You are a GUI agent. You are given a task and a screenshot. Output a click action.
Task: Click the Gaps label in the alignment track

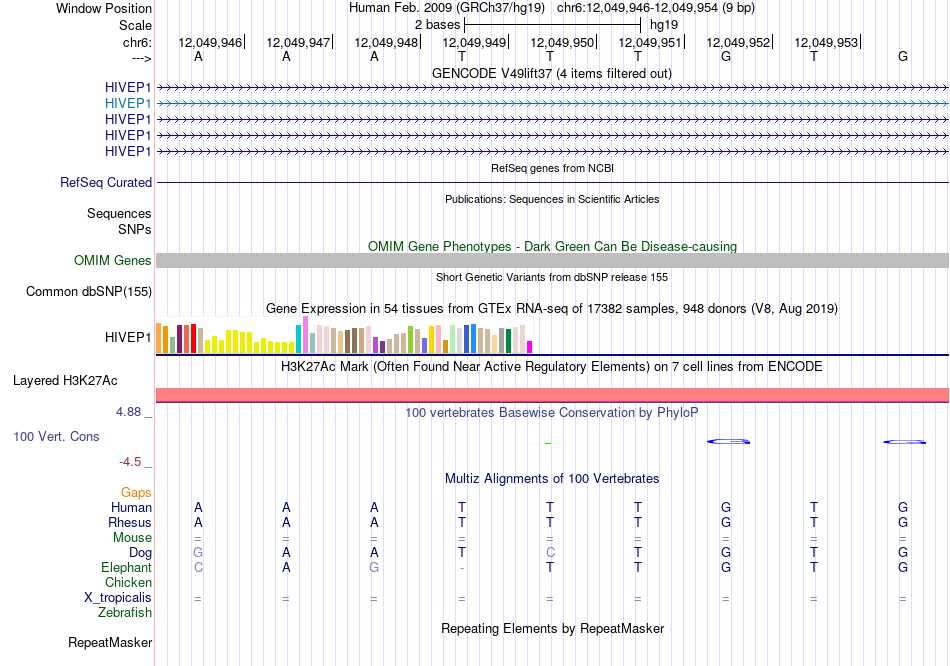tap(136, 493)
